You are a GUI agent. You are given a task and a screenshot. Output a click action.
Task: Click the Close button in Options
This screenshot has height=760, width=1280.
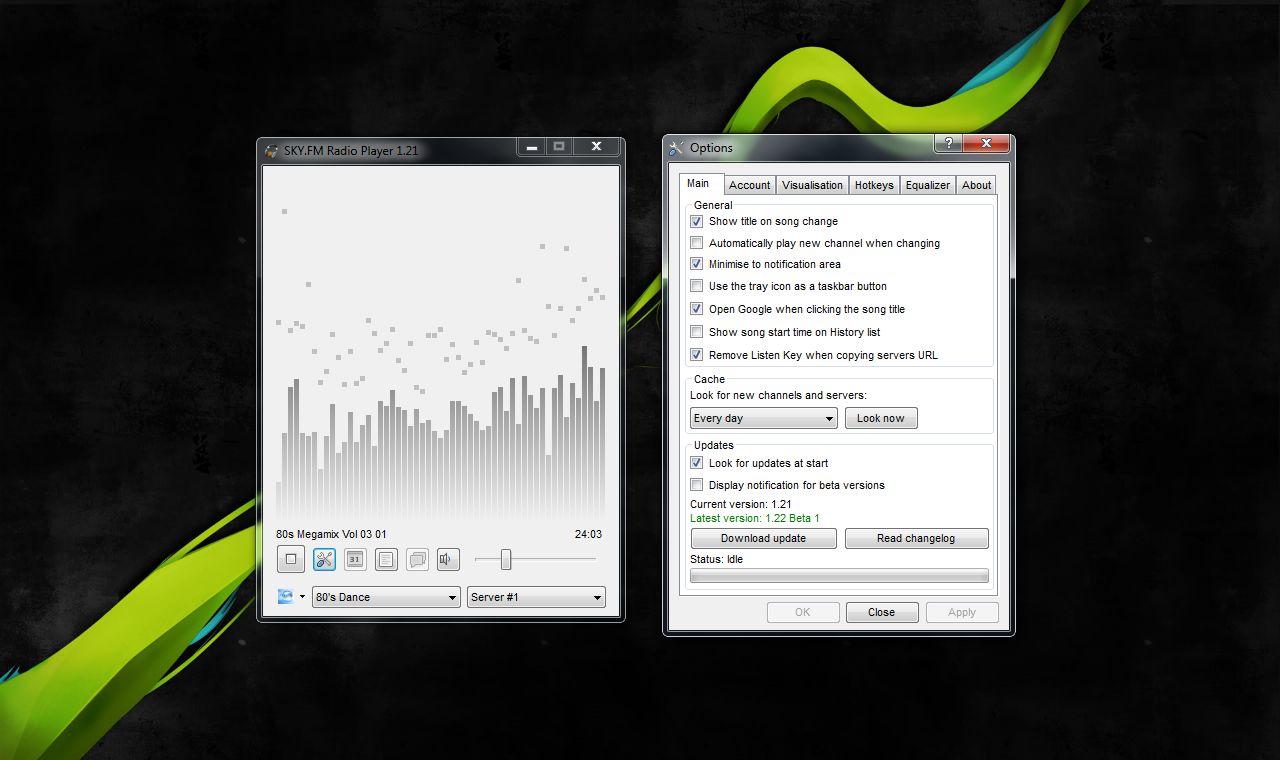click(x=882, y=612)
